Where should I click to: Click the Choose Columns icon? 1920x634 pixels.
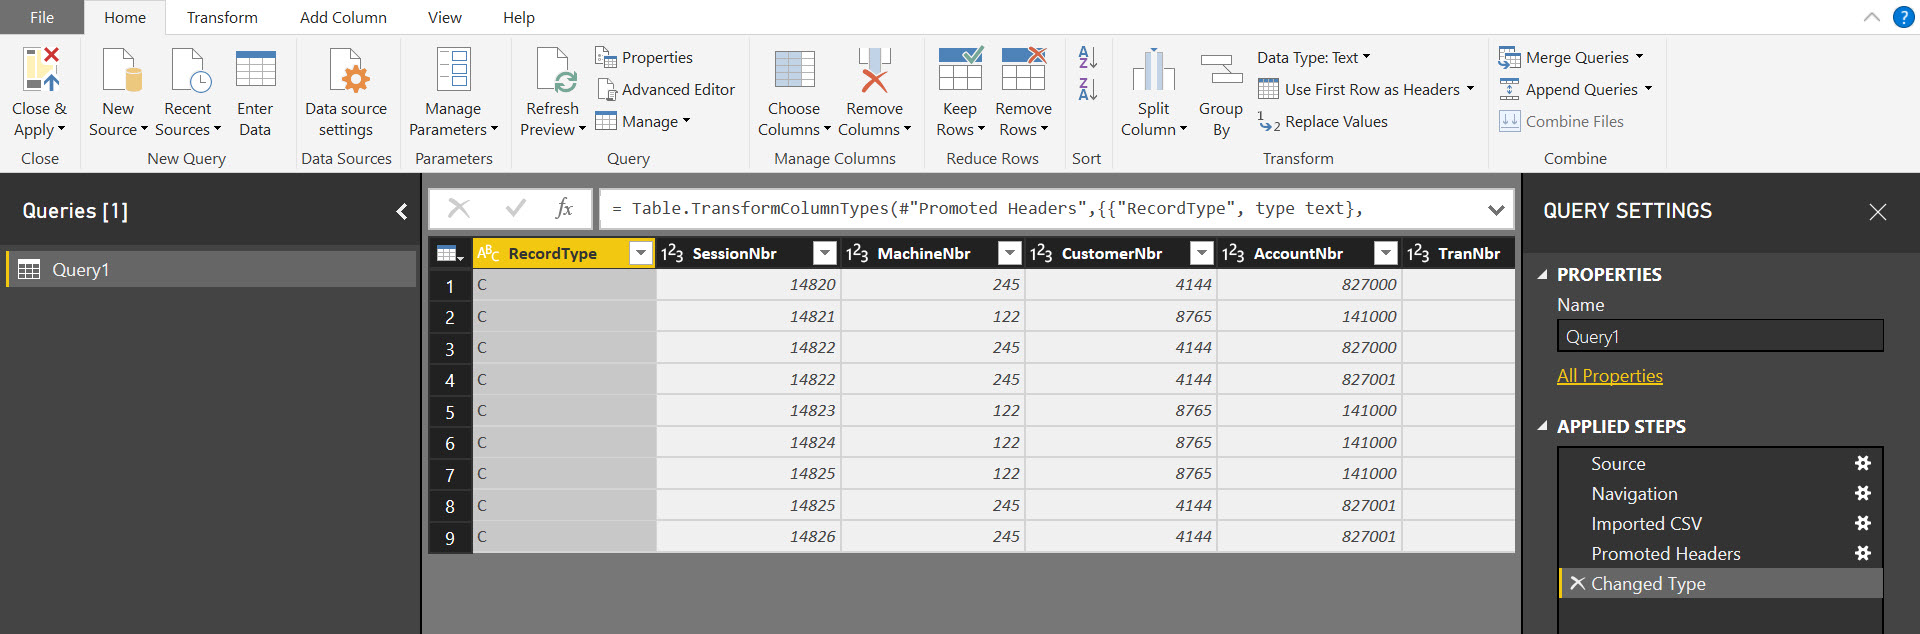pyautogui.click(x=795, y=69)
